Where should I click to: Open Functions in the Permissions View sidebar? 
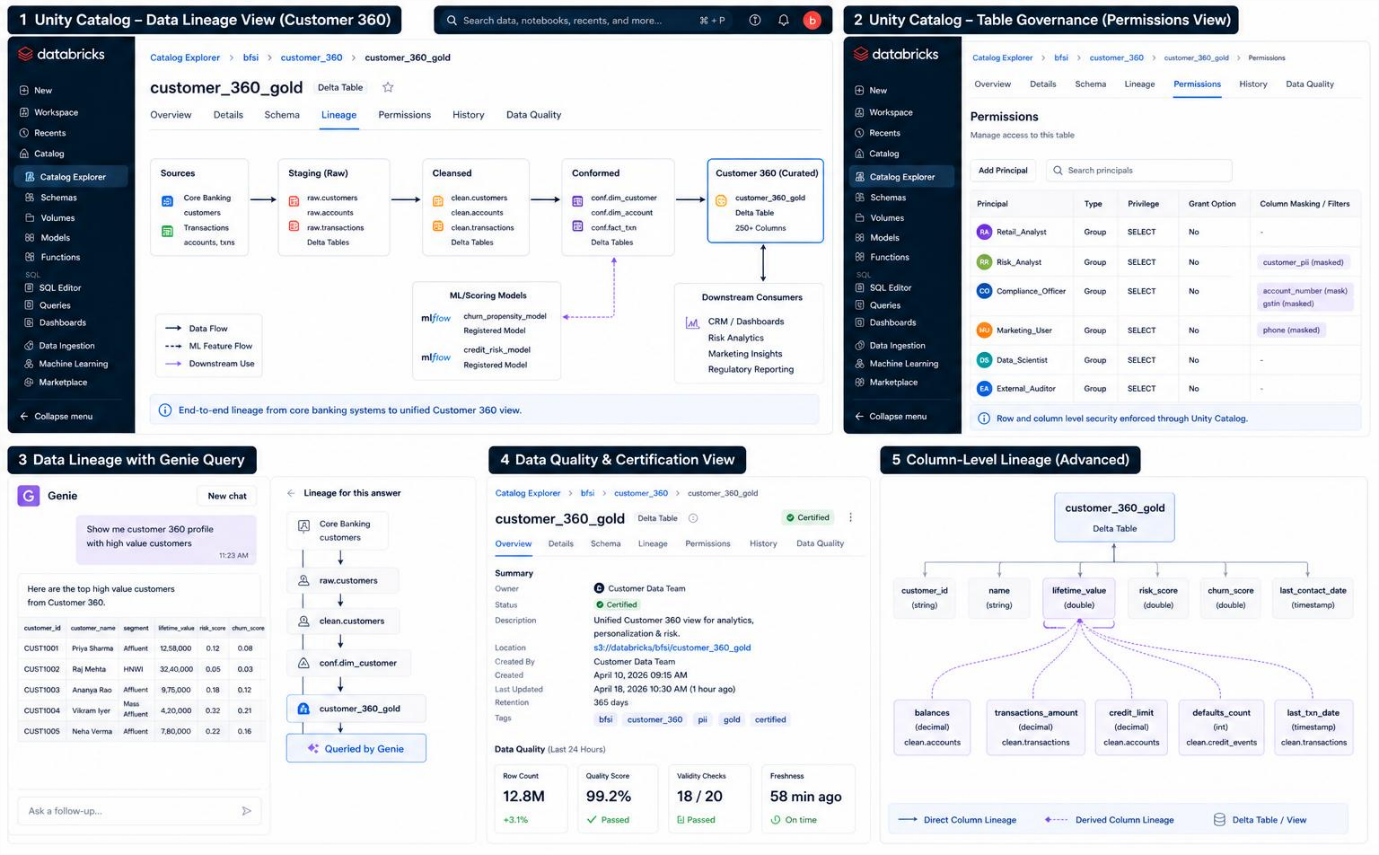click(x=890, y=257)
